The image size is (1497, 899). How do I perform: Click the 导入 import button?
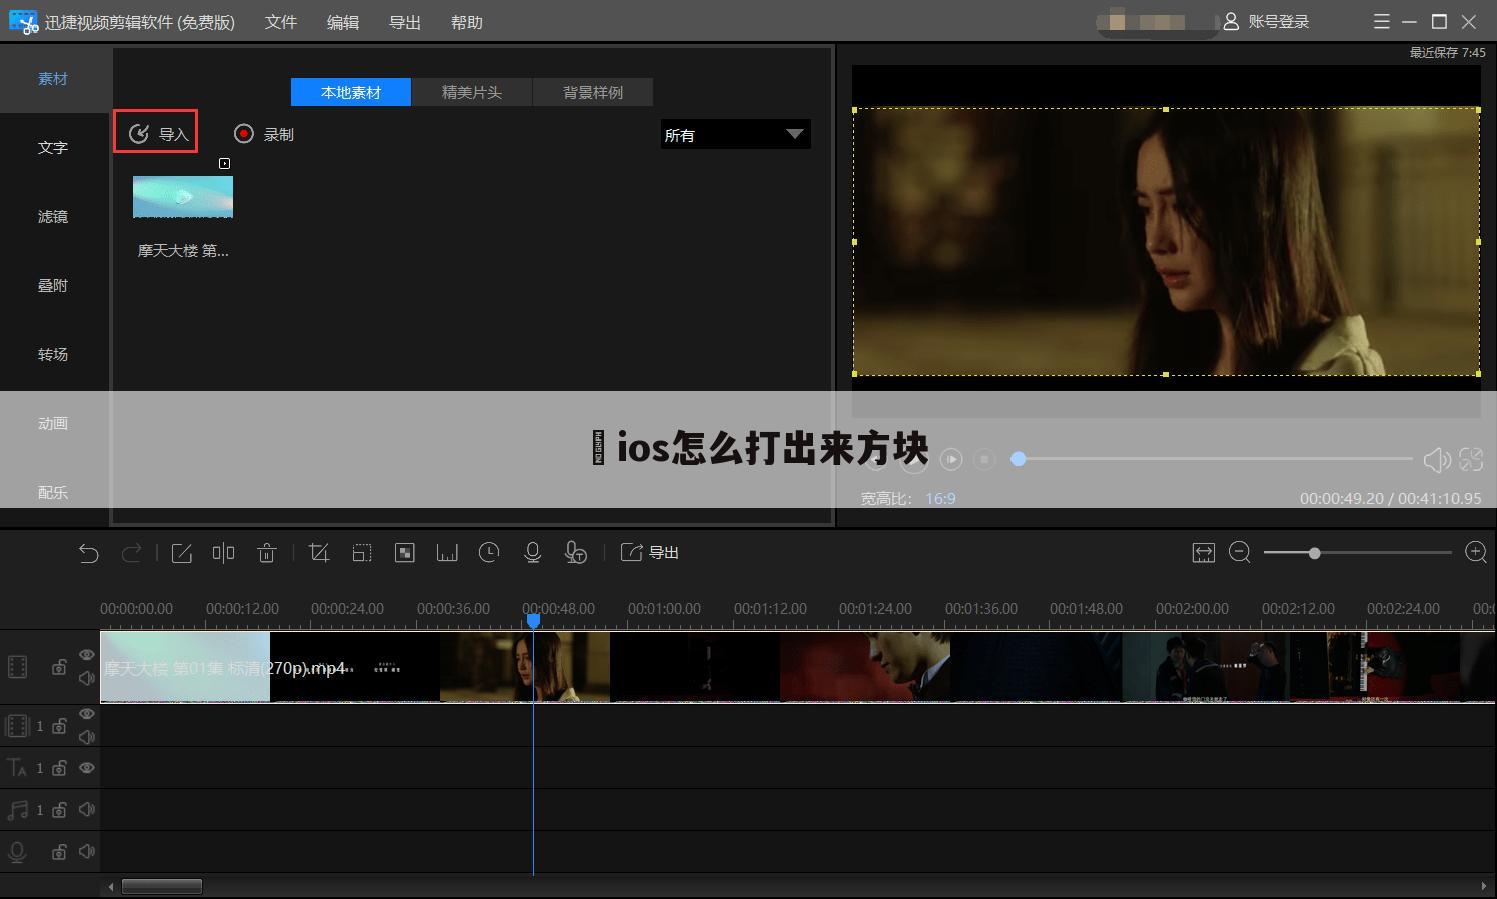coord(156,132)
